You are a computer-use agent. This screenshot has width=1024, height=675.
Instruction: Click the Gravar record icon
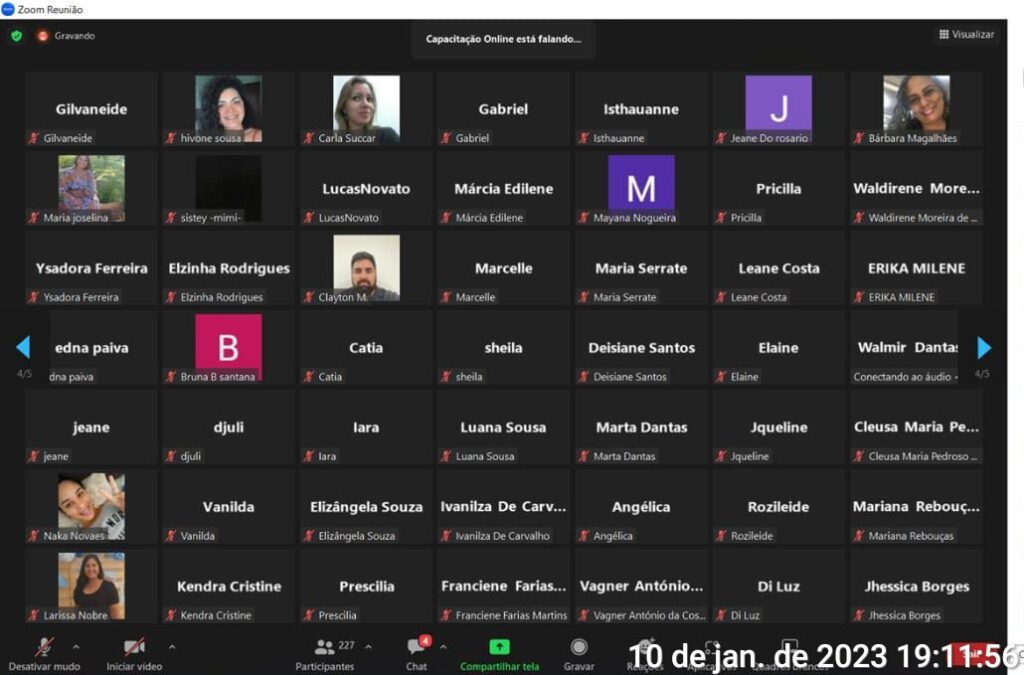[579, 647]
